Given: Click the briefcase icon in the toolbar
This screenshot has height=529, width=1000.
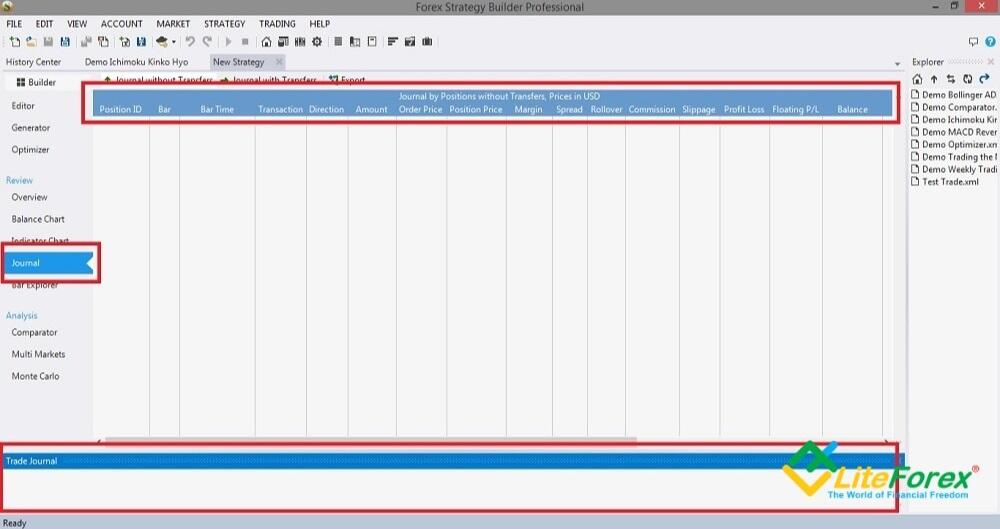Looking at the screenshot, I should coord(427,42).
